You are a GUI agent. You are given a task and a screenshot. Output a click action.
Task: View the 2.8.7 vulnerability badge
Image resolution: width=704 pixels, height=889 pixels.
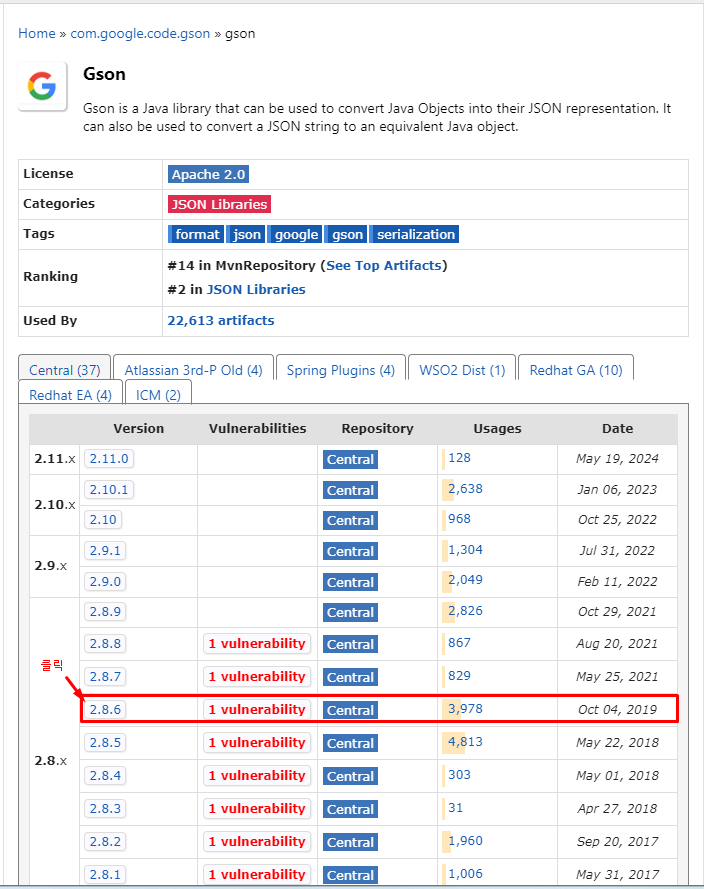pyautogui.click(x=257, y=676)
